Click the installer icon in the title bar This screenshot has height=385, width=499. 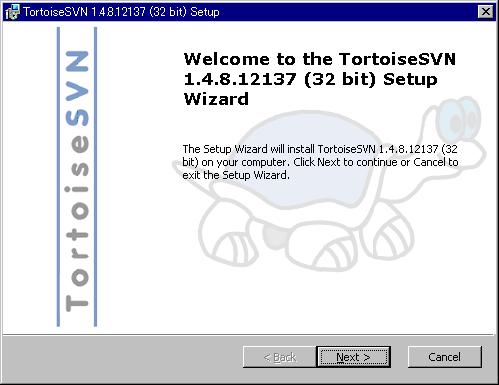pyautogui.click(x=13, y=12)
